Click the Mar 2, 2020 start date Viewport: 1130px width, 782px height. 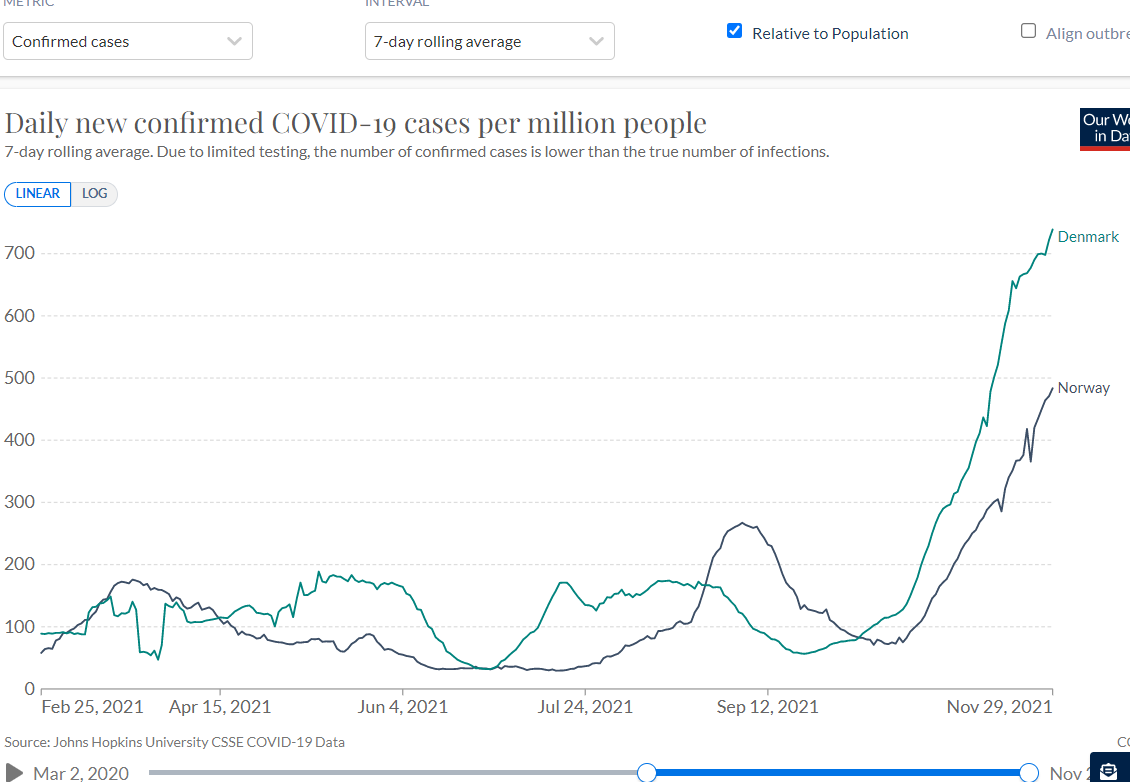point(81,773)
